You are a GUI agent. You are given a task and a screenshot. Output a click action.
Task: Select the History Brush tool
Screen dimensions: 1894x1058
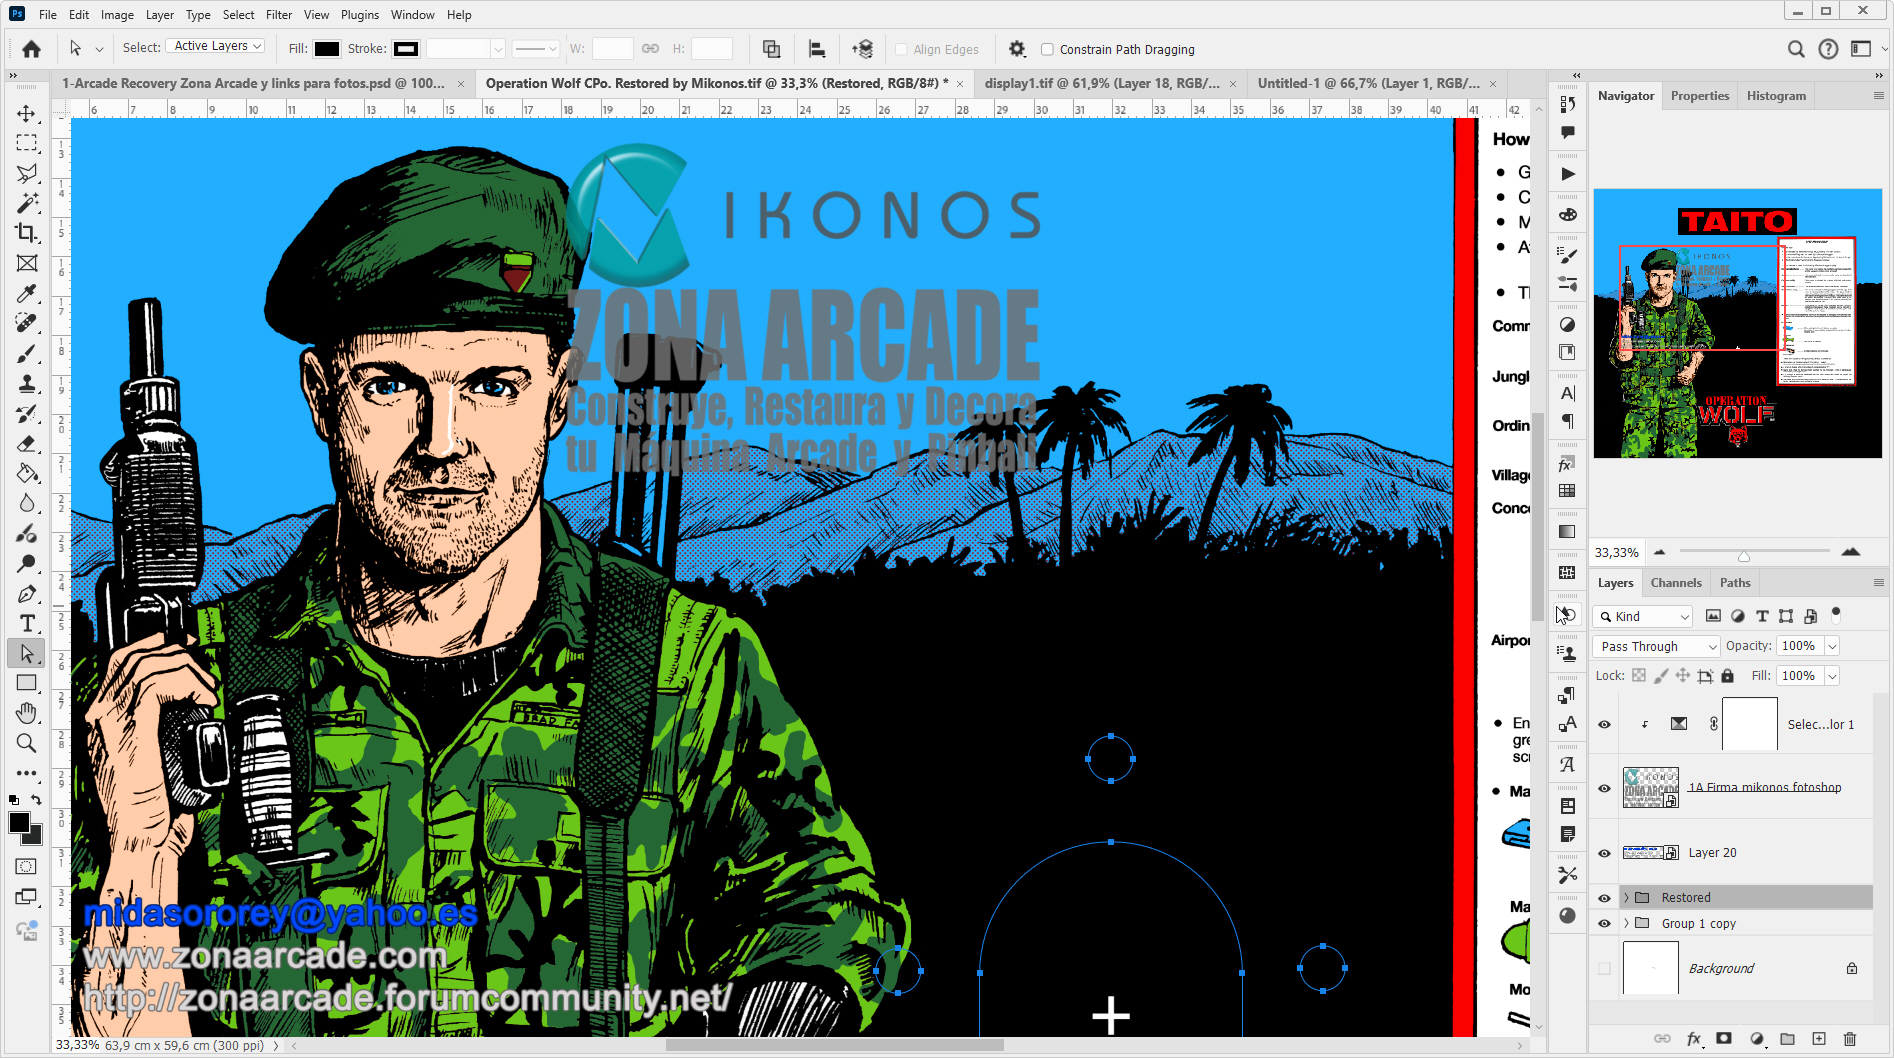[27, 413]
